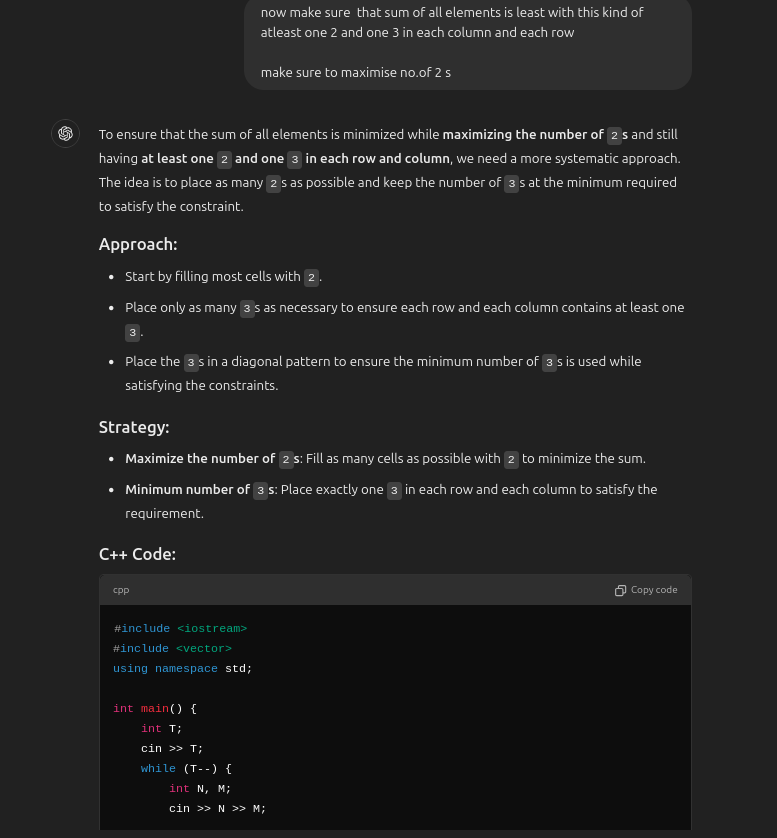This screenshot has width=777, height=838.
Task: Click the cpp language label on code block
Action: [121, 590]
